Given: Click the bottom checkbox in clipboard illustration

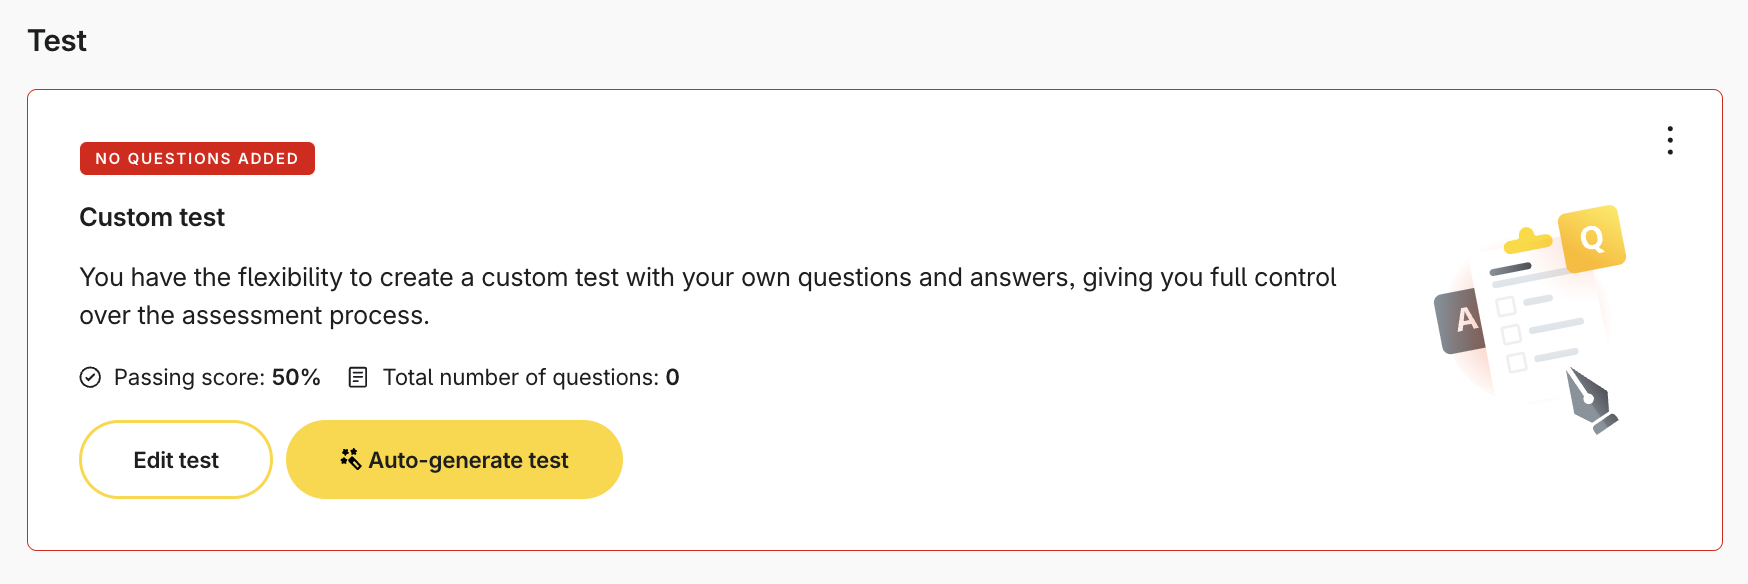Looking at the screenshot, I should click(1516, 362).
